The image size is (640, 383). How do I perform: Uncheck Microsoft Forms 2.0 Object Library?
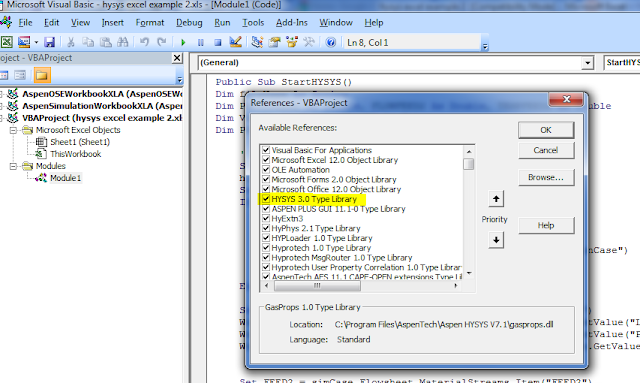click(x=266, y=179)
